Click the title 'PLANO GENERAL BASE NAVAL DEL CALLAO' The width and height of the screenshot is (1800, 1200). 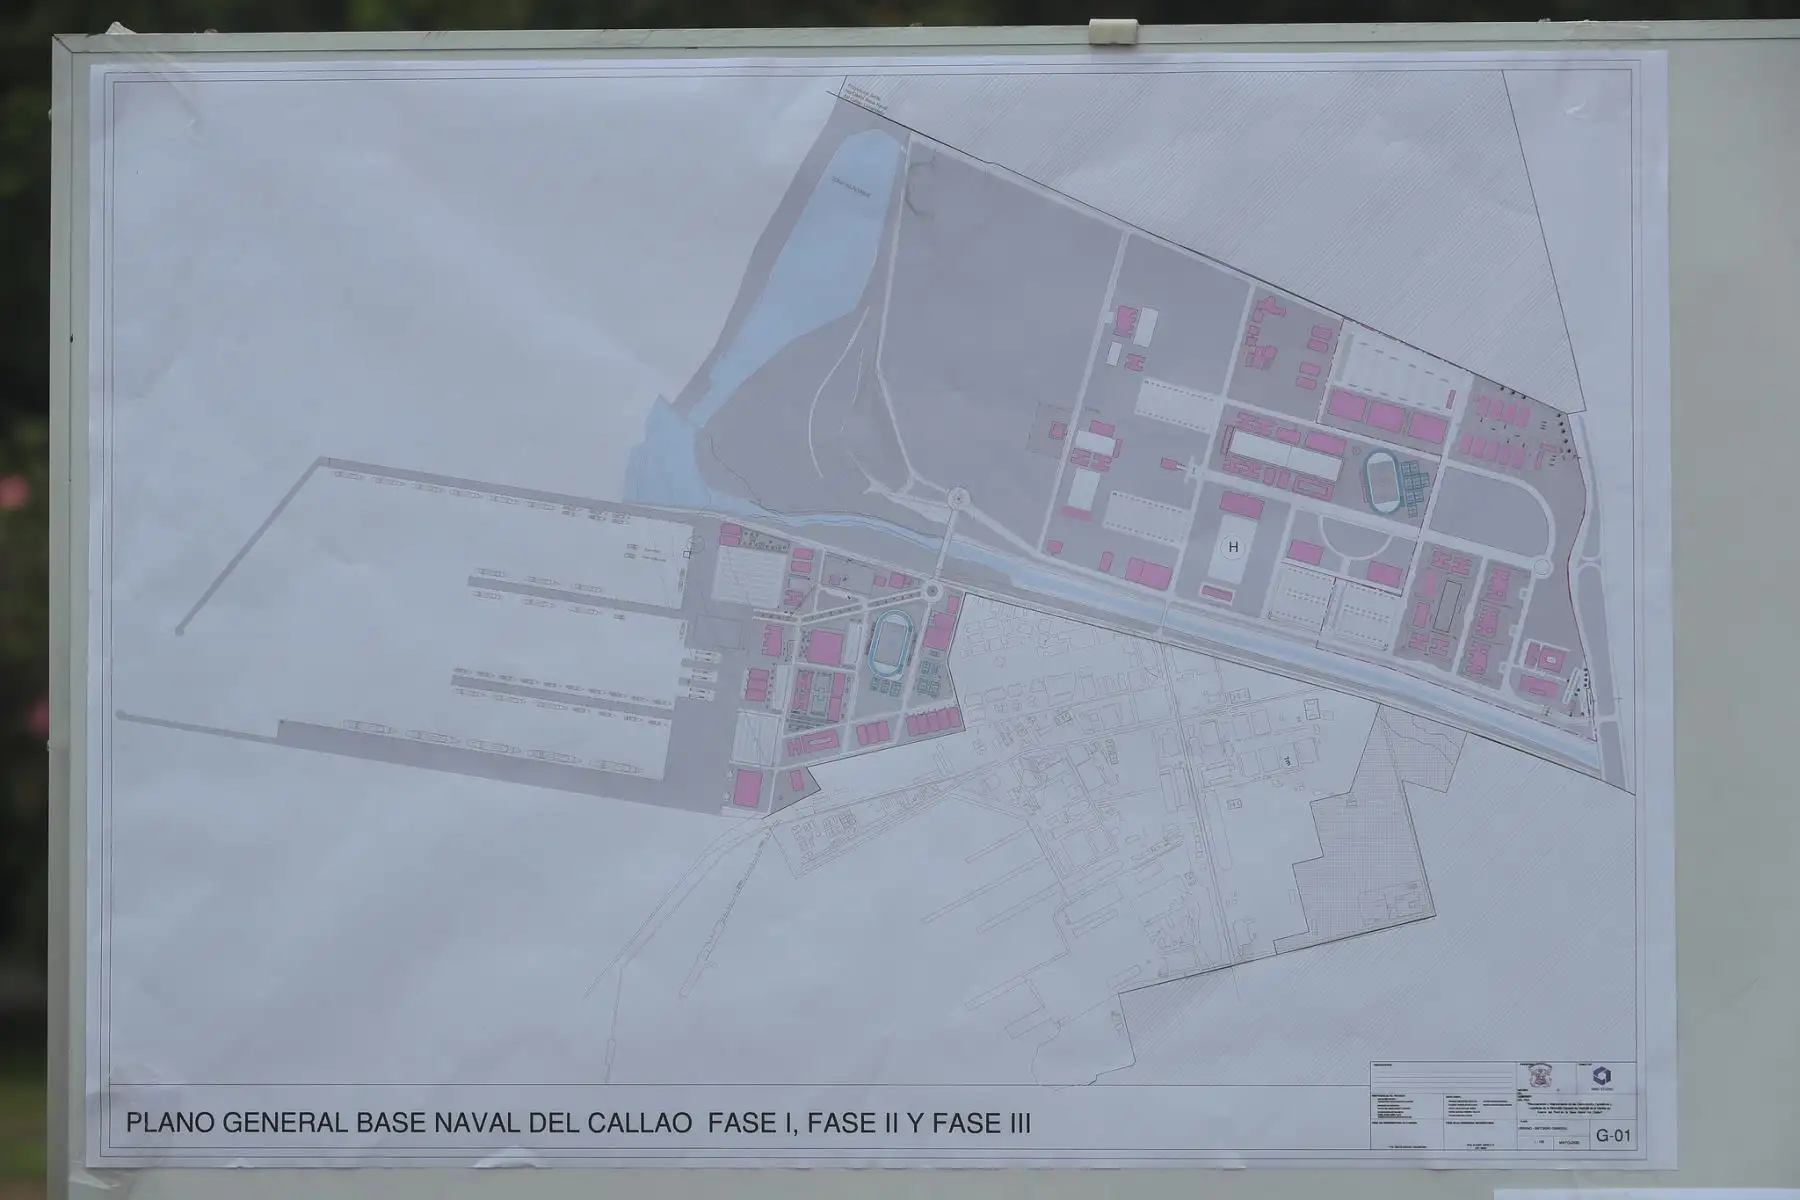pos(410,1123)
